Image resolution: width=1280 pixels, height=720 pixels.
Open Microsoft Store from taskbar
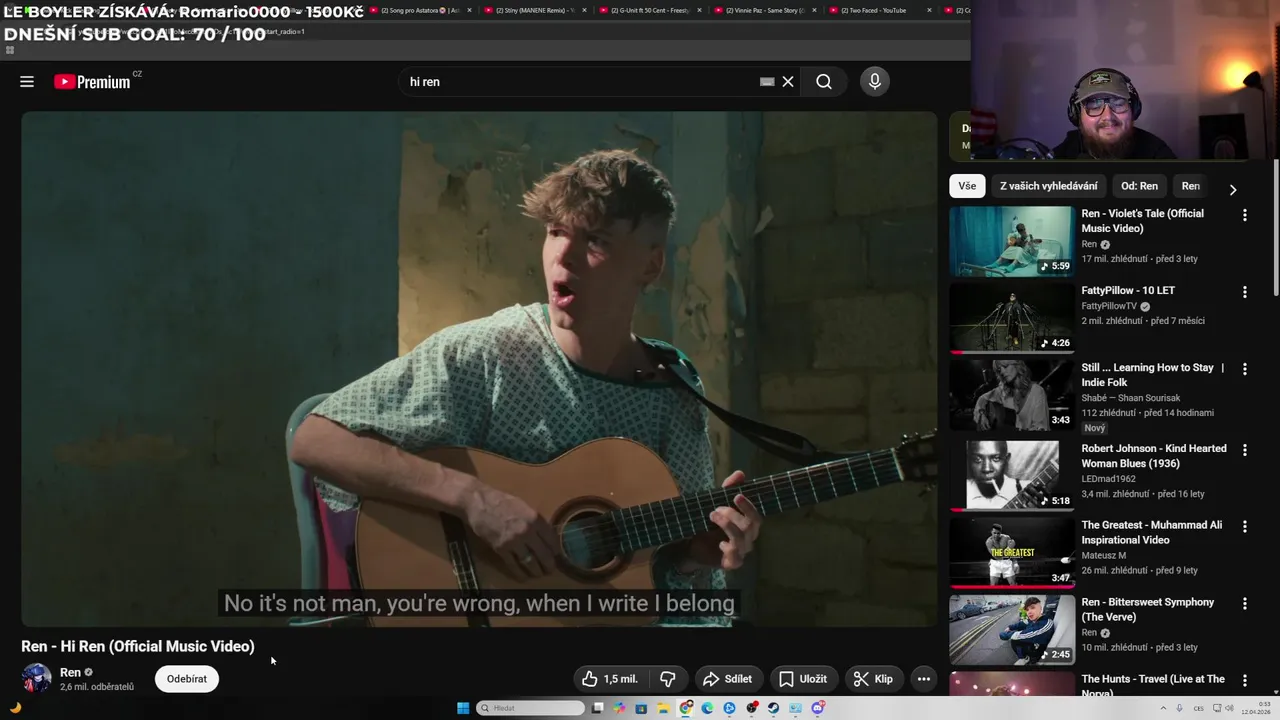pyautogui.click(x=641, y=708)
